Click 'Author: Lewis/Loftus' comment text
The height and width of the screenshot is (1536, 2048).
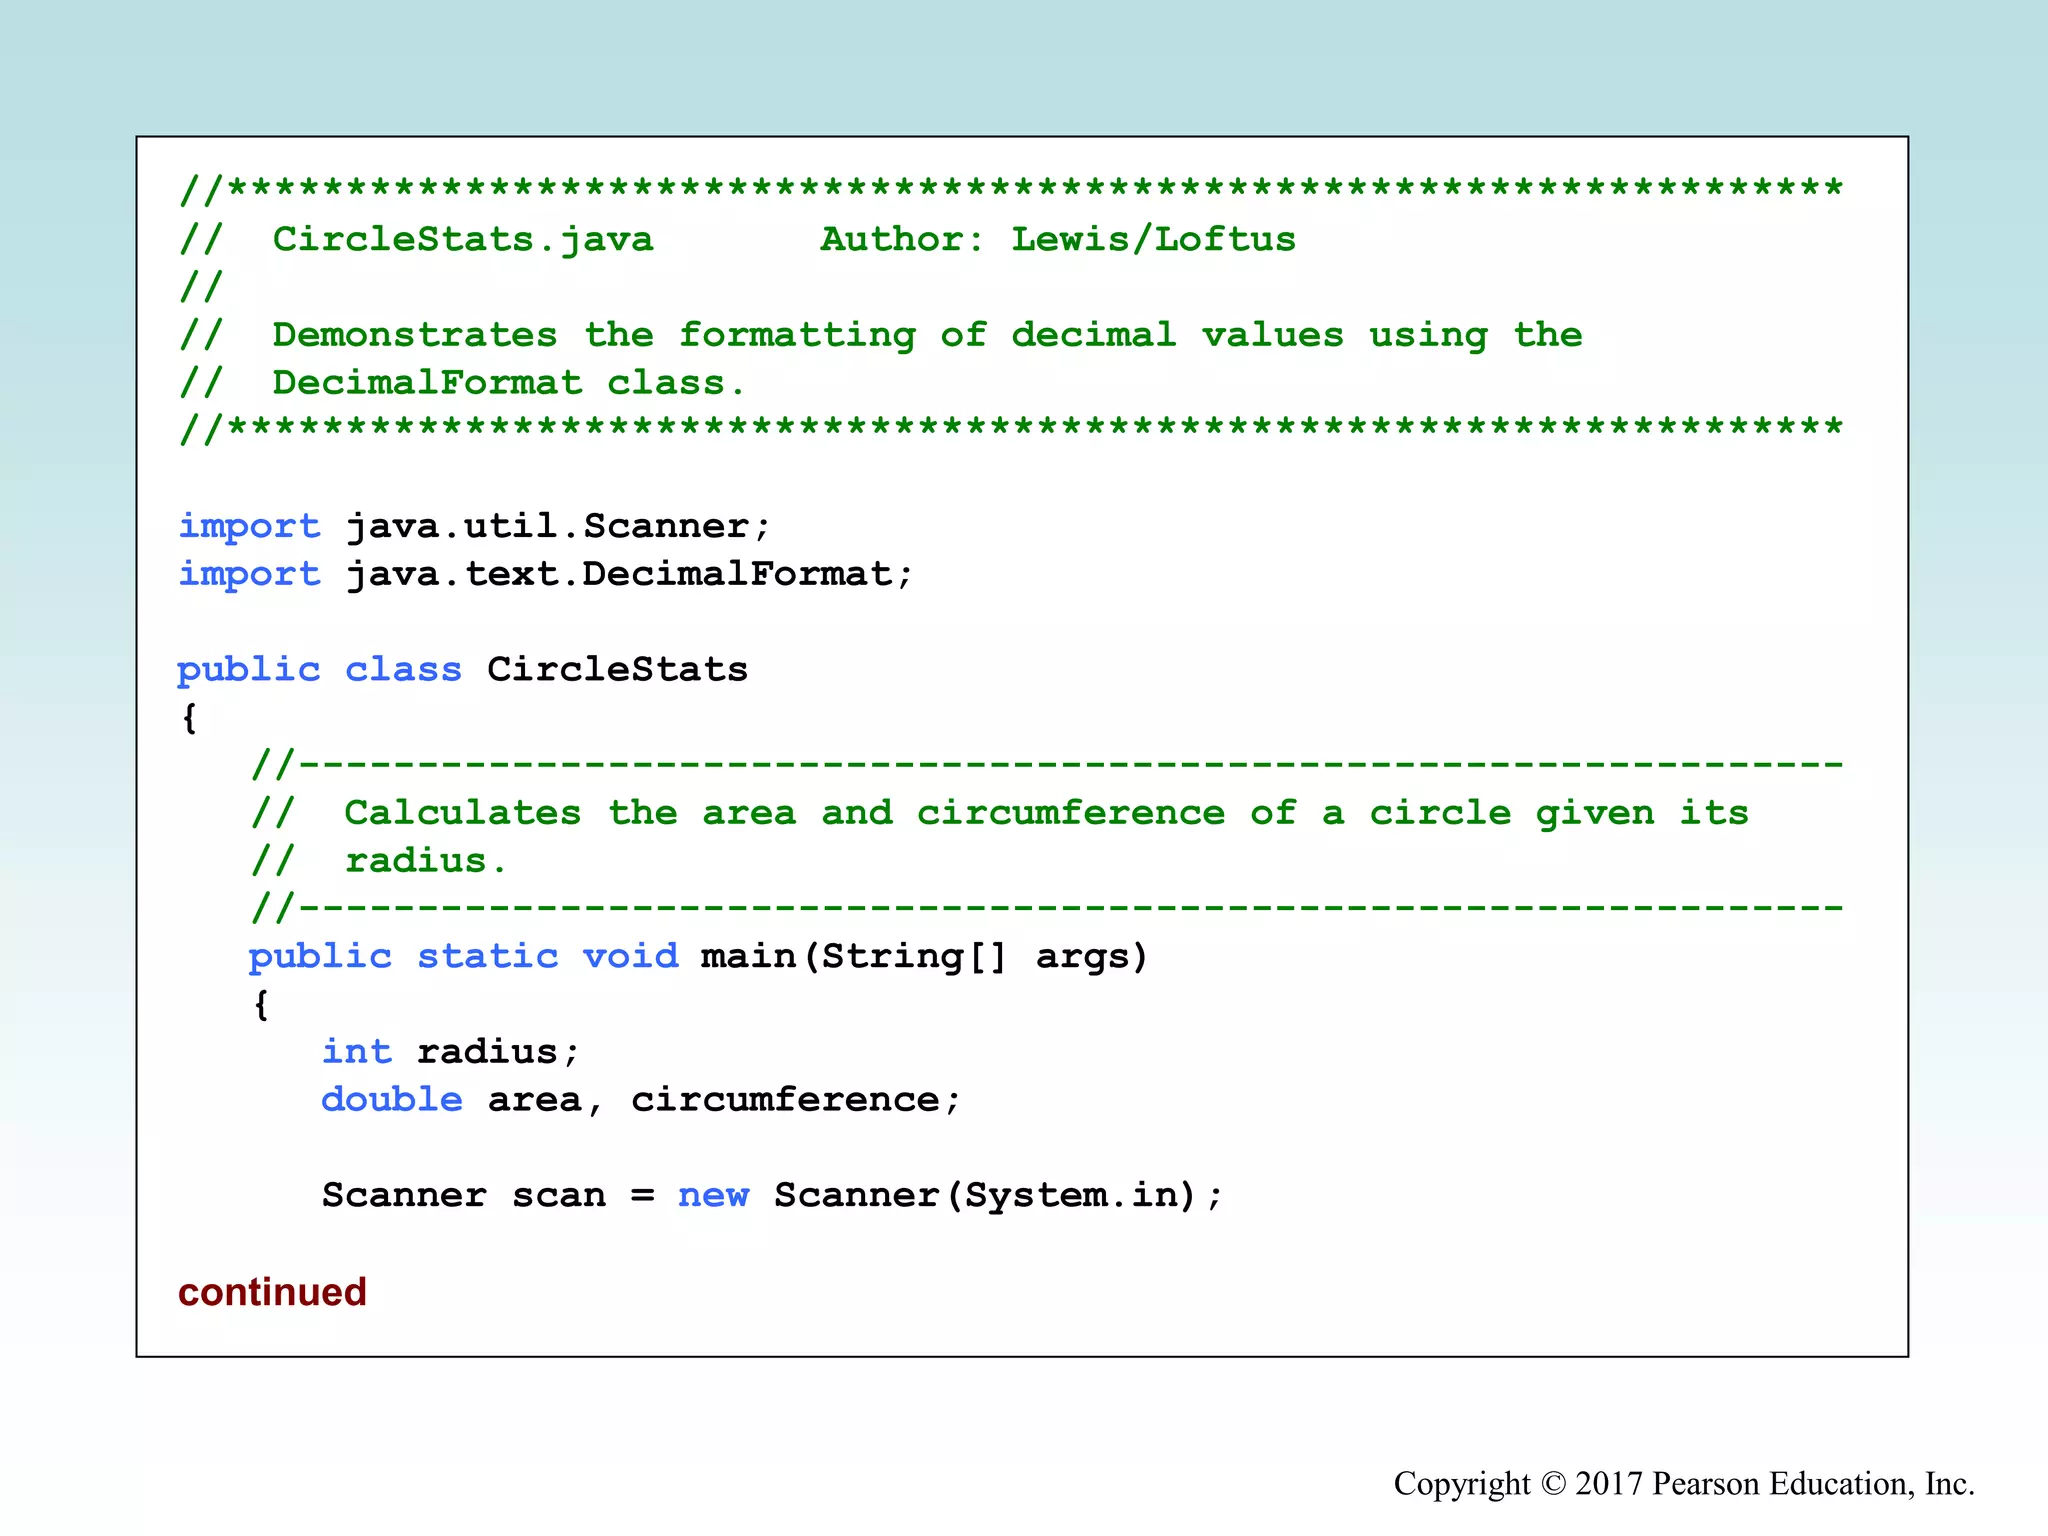[1057, 239]
